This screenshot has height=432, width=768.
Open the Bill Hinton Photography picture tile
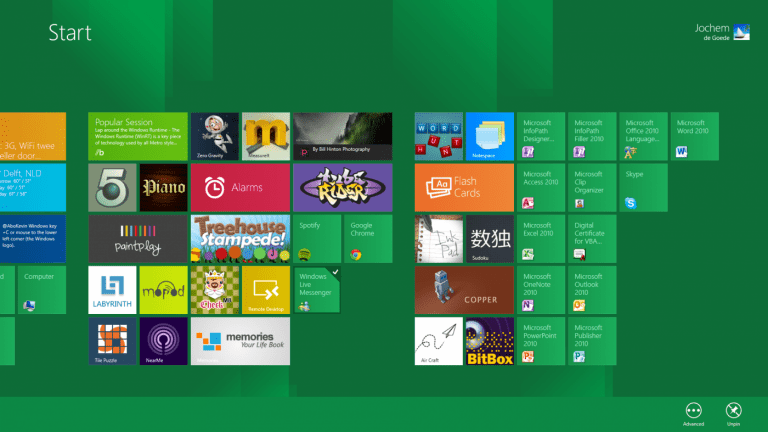tap(343, 136)
